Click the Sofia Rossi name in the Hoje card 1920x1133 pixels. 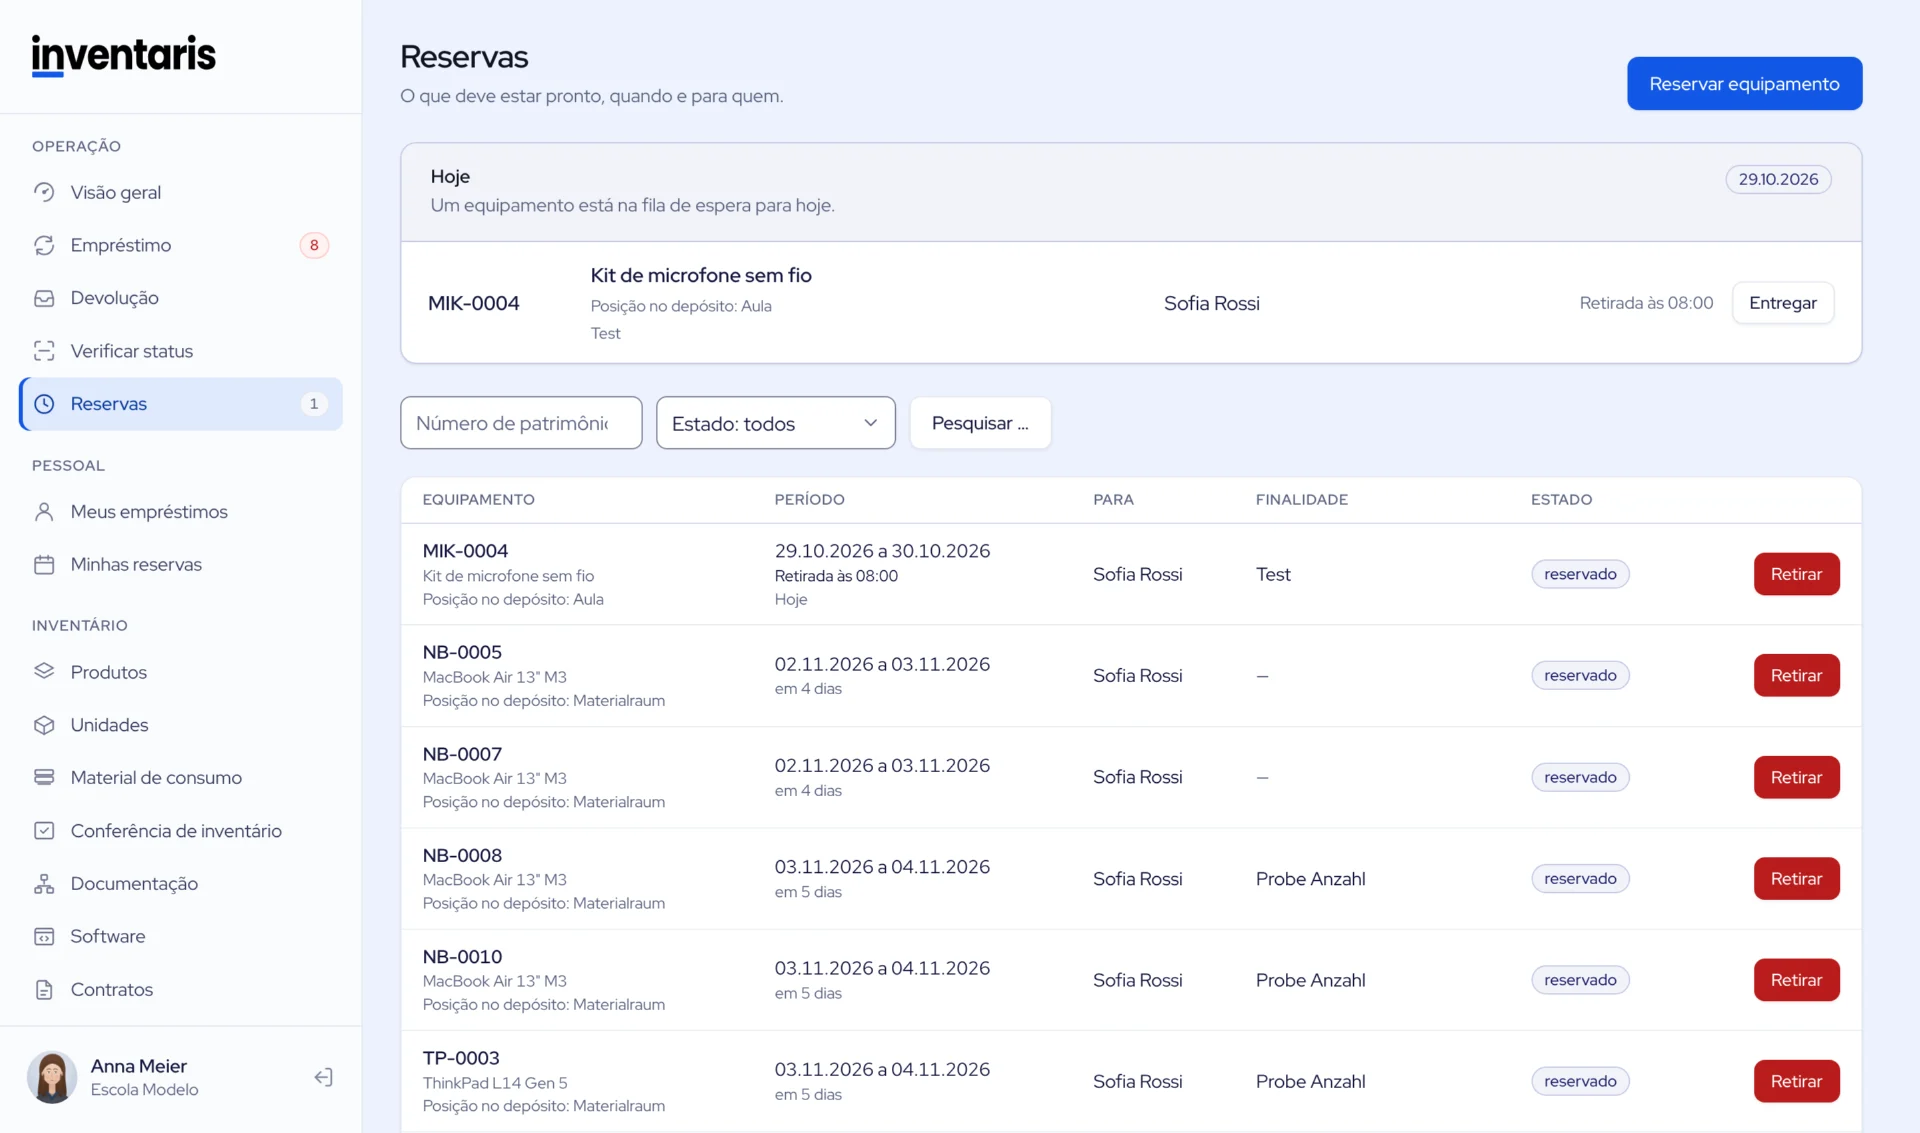pyautogui.click(x=1211, y=303)
